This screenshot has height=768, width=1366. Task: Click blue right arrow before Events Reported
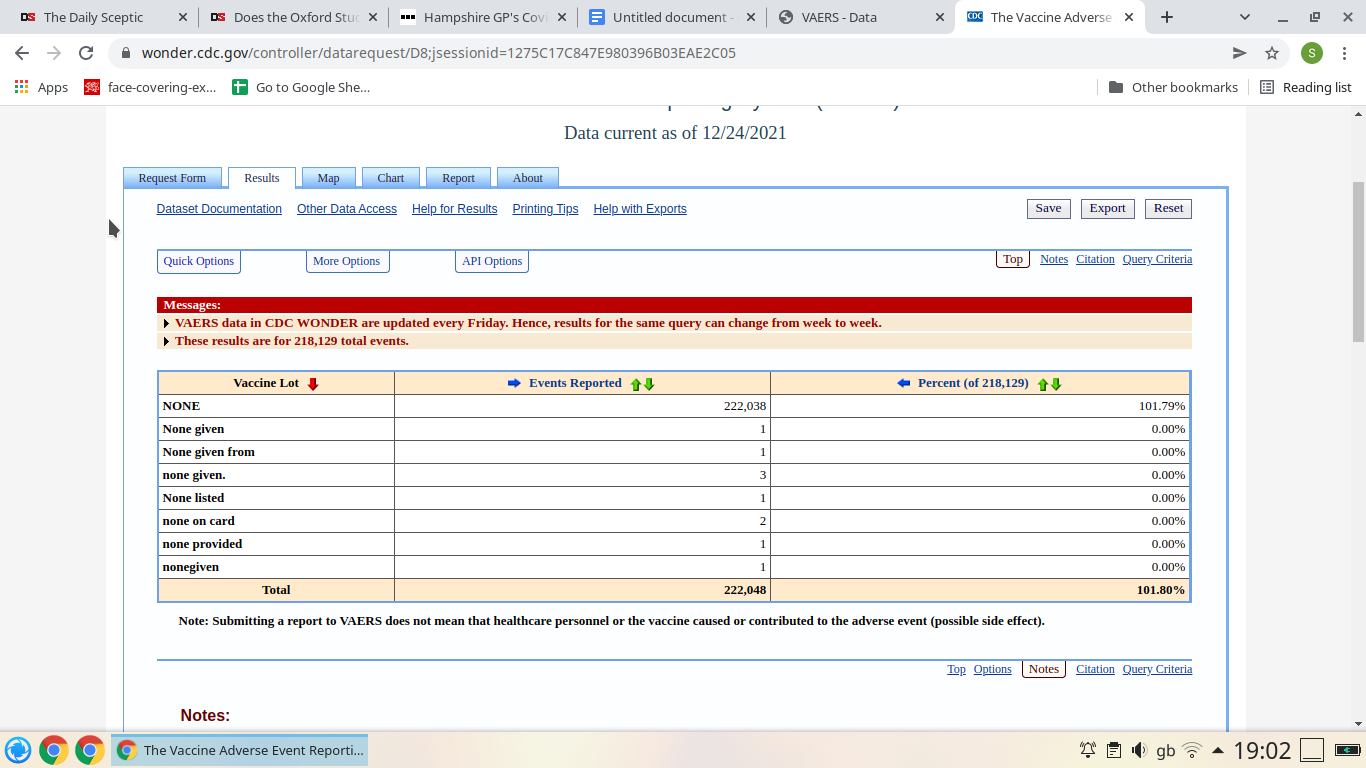[514, 383]
